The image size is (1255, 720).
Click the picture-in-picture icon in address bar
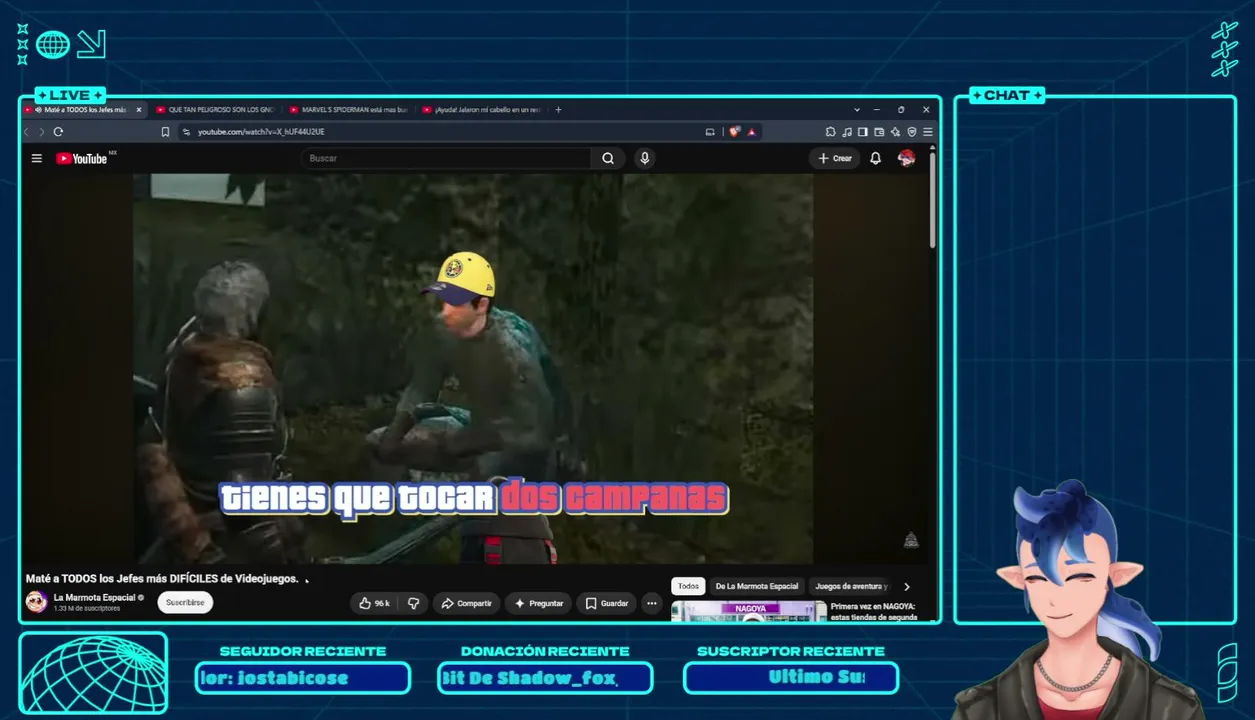point(710,132)
